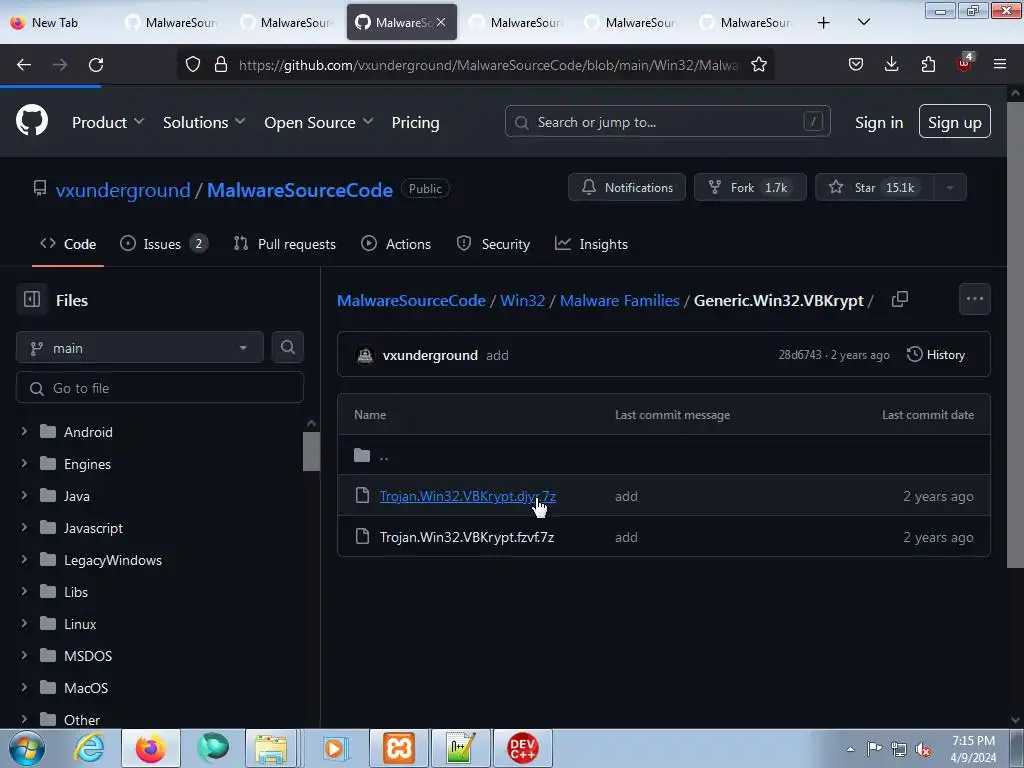The width and height of the screenshot is (1024, 768).
Task: Open the Pocket save icon
Action: [856, 65]
